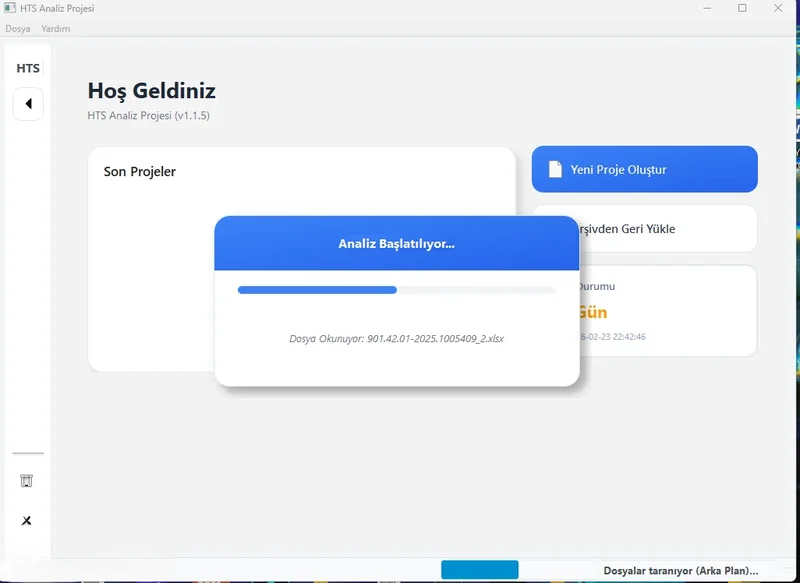This screenshot has height=583, width=800.
Task: Collapse the sidebar with the back arrow
Action: [28, 103]
